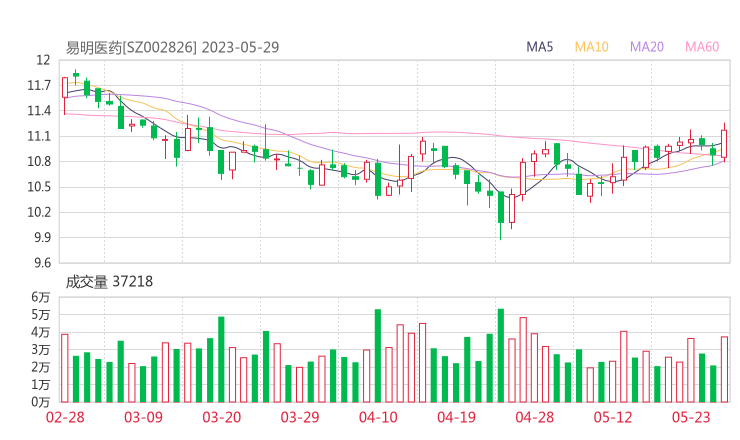This screenshot has width=740, height=440.
Task: Select the 04-28 date label
Action: click(x=534, y=417)
